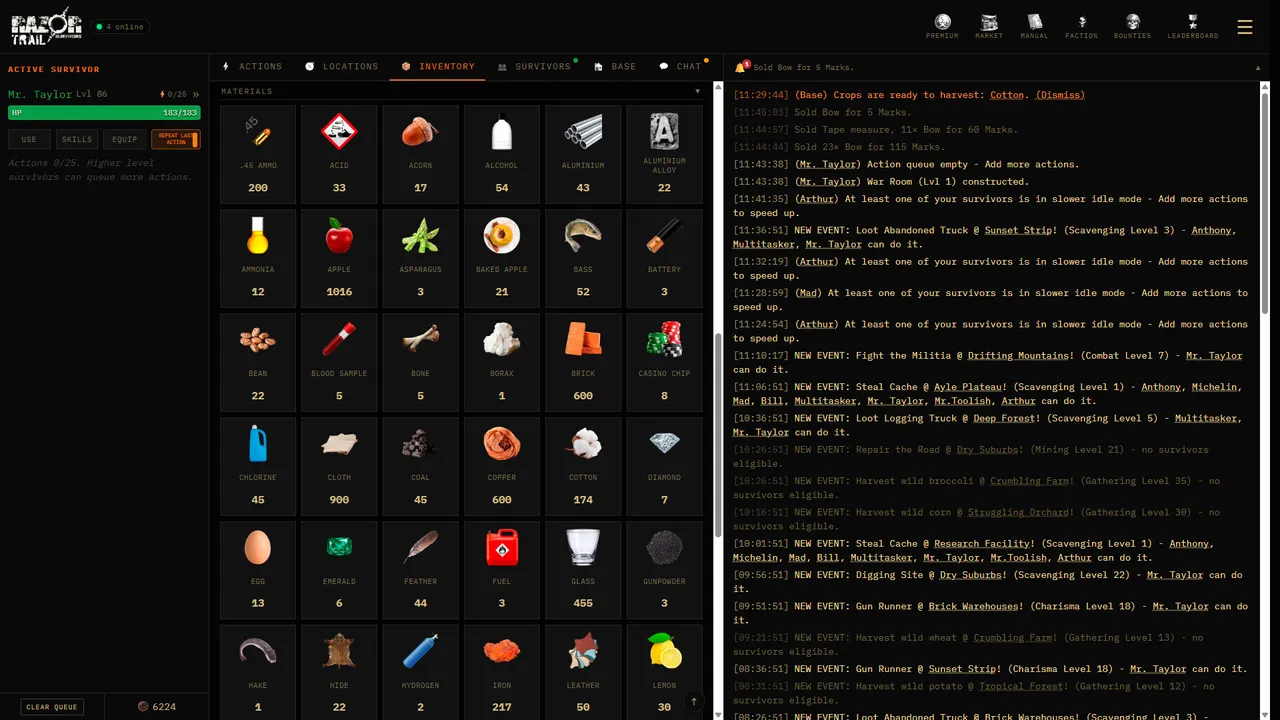
Task: Open the Equip button
Action: 125,140
